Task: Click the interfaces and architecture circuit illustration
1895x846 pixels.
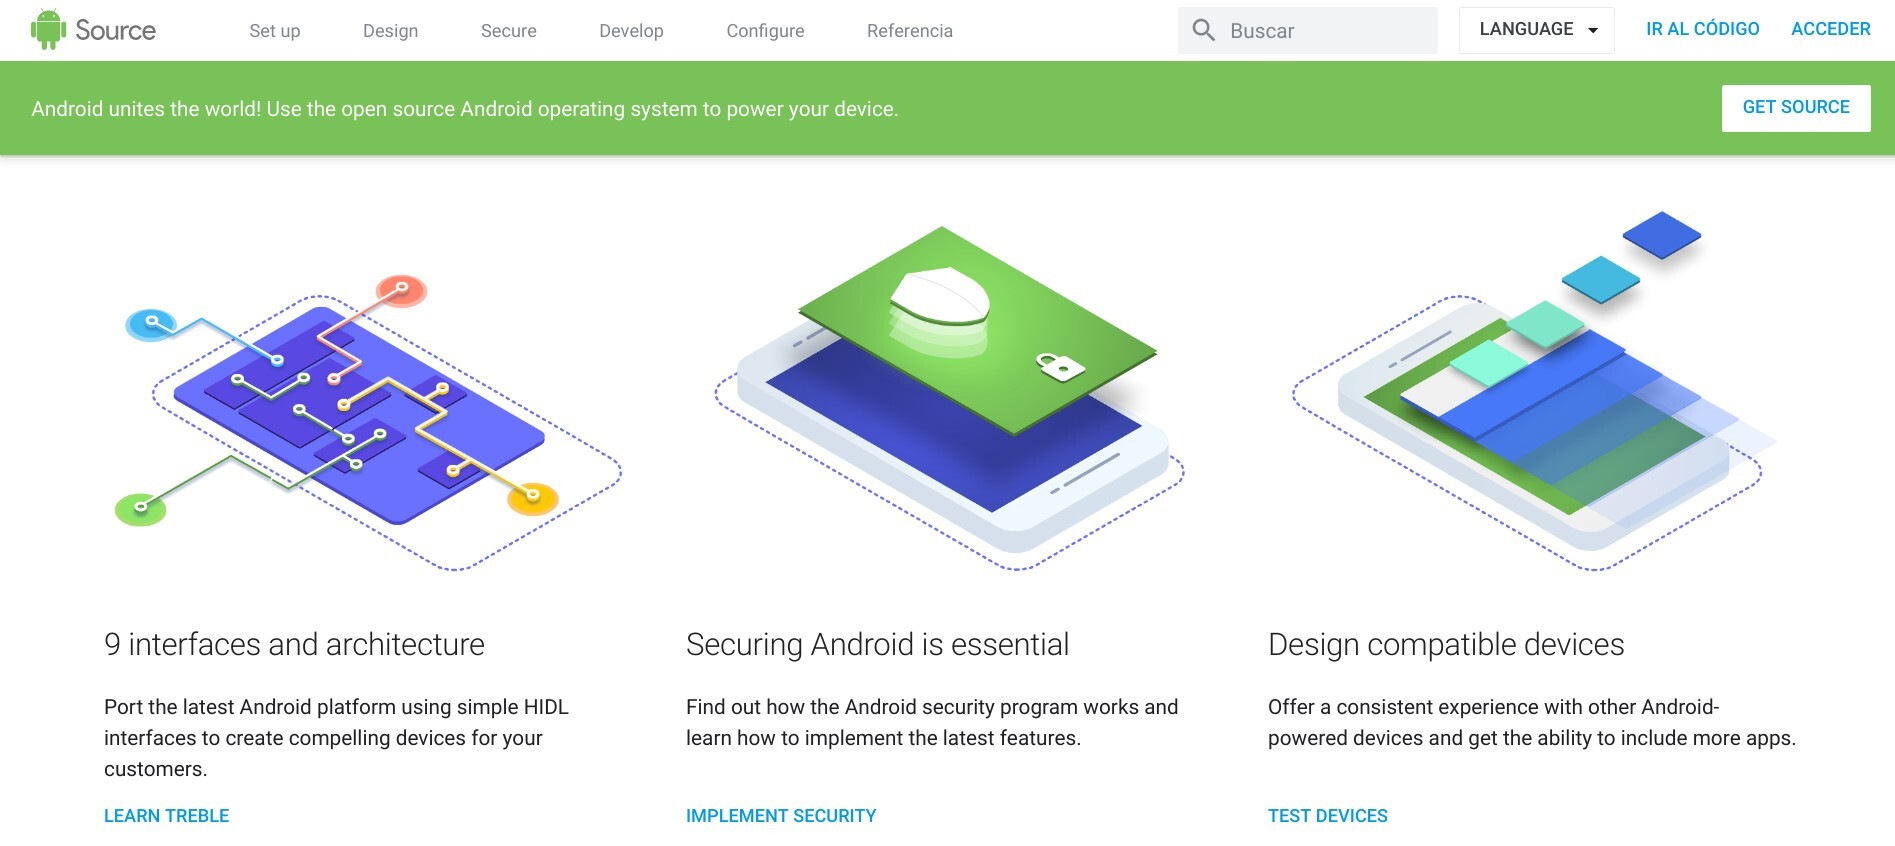Action: [368, 422]
